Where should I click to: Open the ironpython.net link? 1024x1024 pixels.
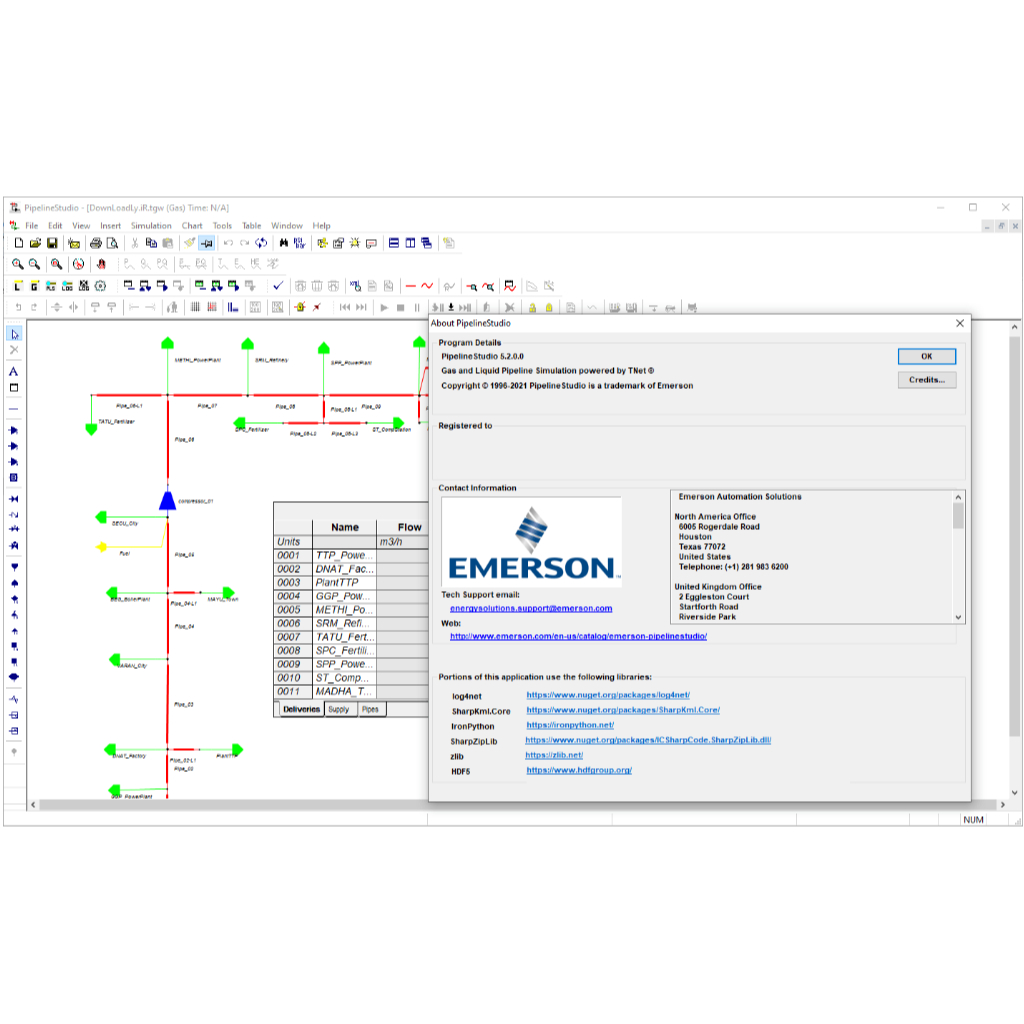[x=570, y=725]
